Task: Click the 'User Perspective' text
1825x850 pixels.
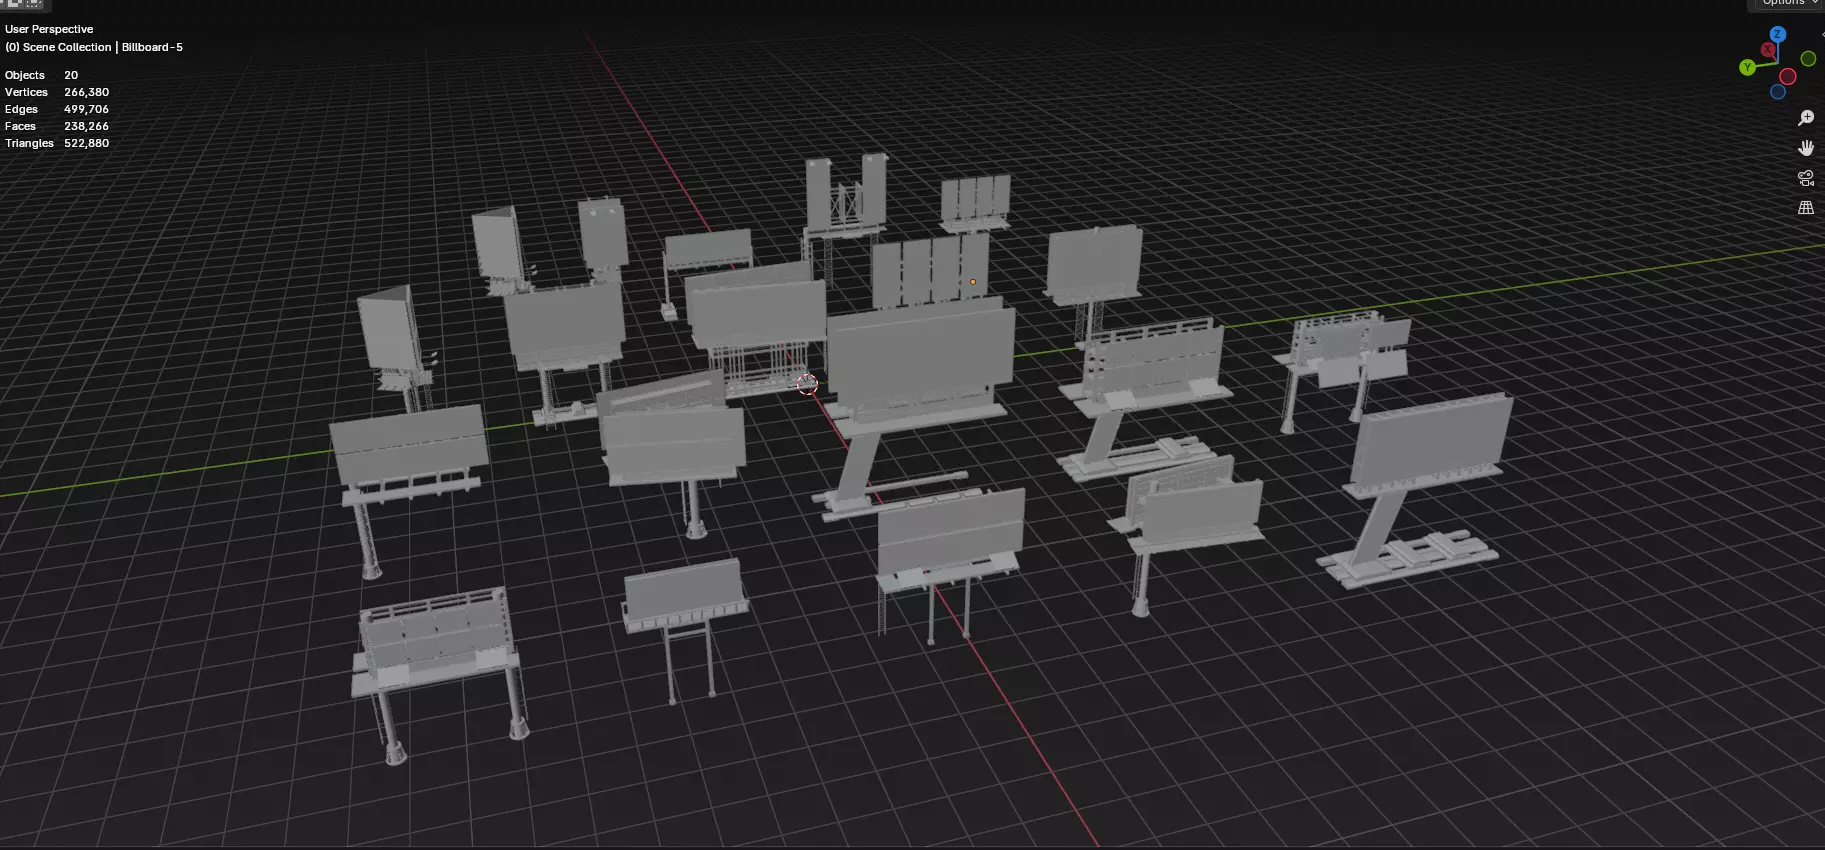Action: pyautogui.click(x=49, y=29)
